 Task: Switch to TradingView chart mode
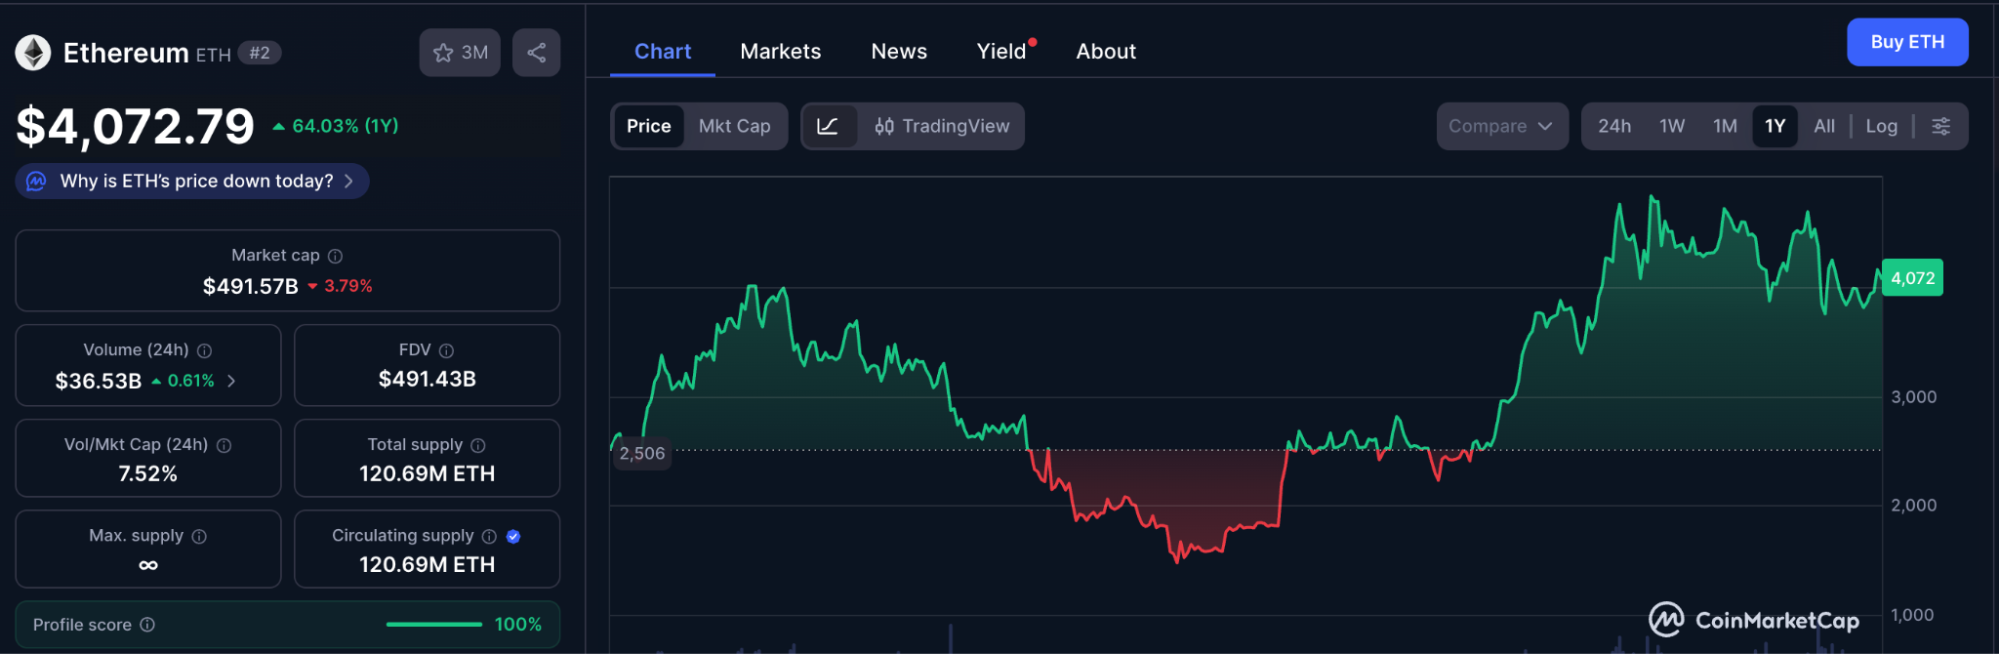pyautogui.click(x=942, y=126)
